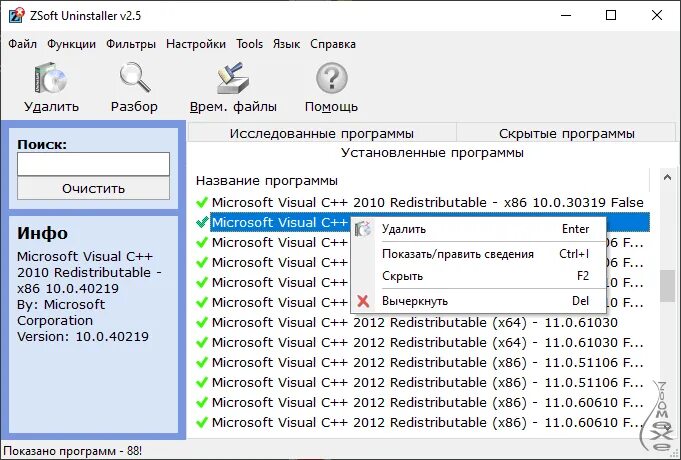Open the Фильтры menu

point(131,44)
